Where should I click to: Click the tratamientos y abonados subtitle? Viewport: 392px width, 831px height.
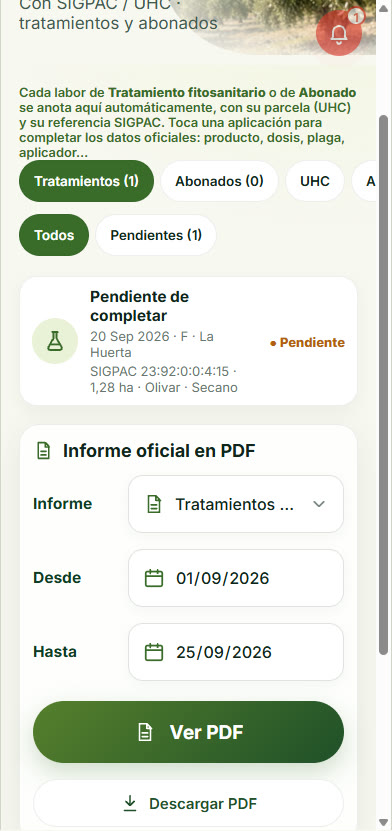(x=118, y=24)
